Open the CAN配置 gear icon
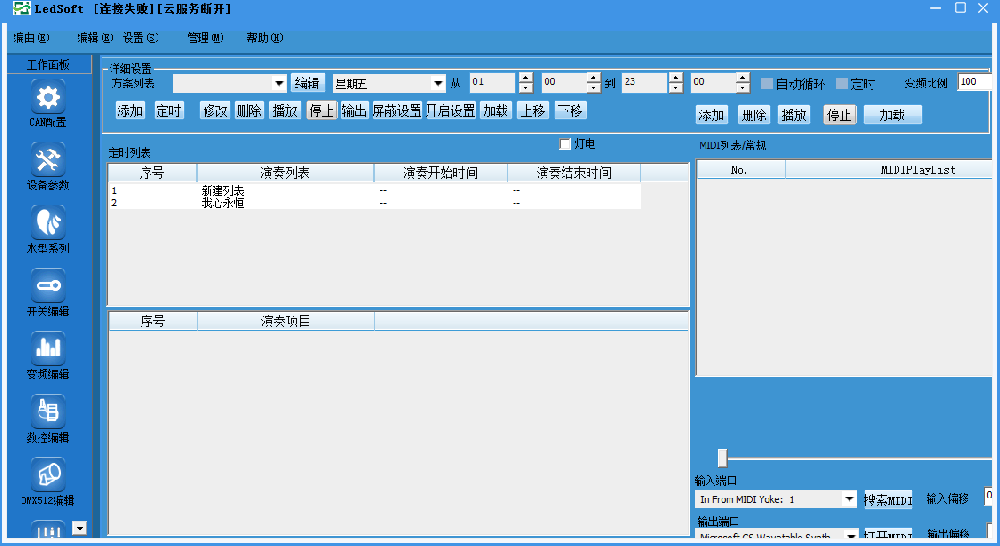The width and height of the screenshot is (1000, 546). click(48, 98)
